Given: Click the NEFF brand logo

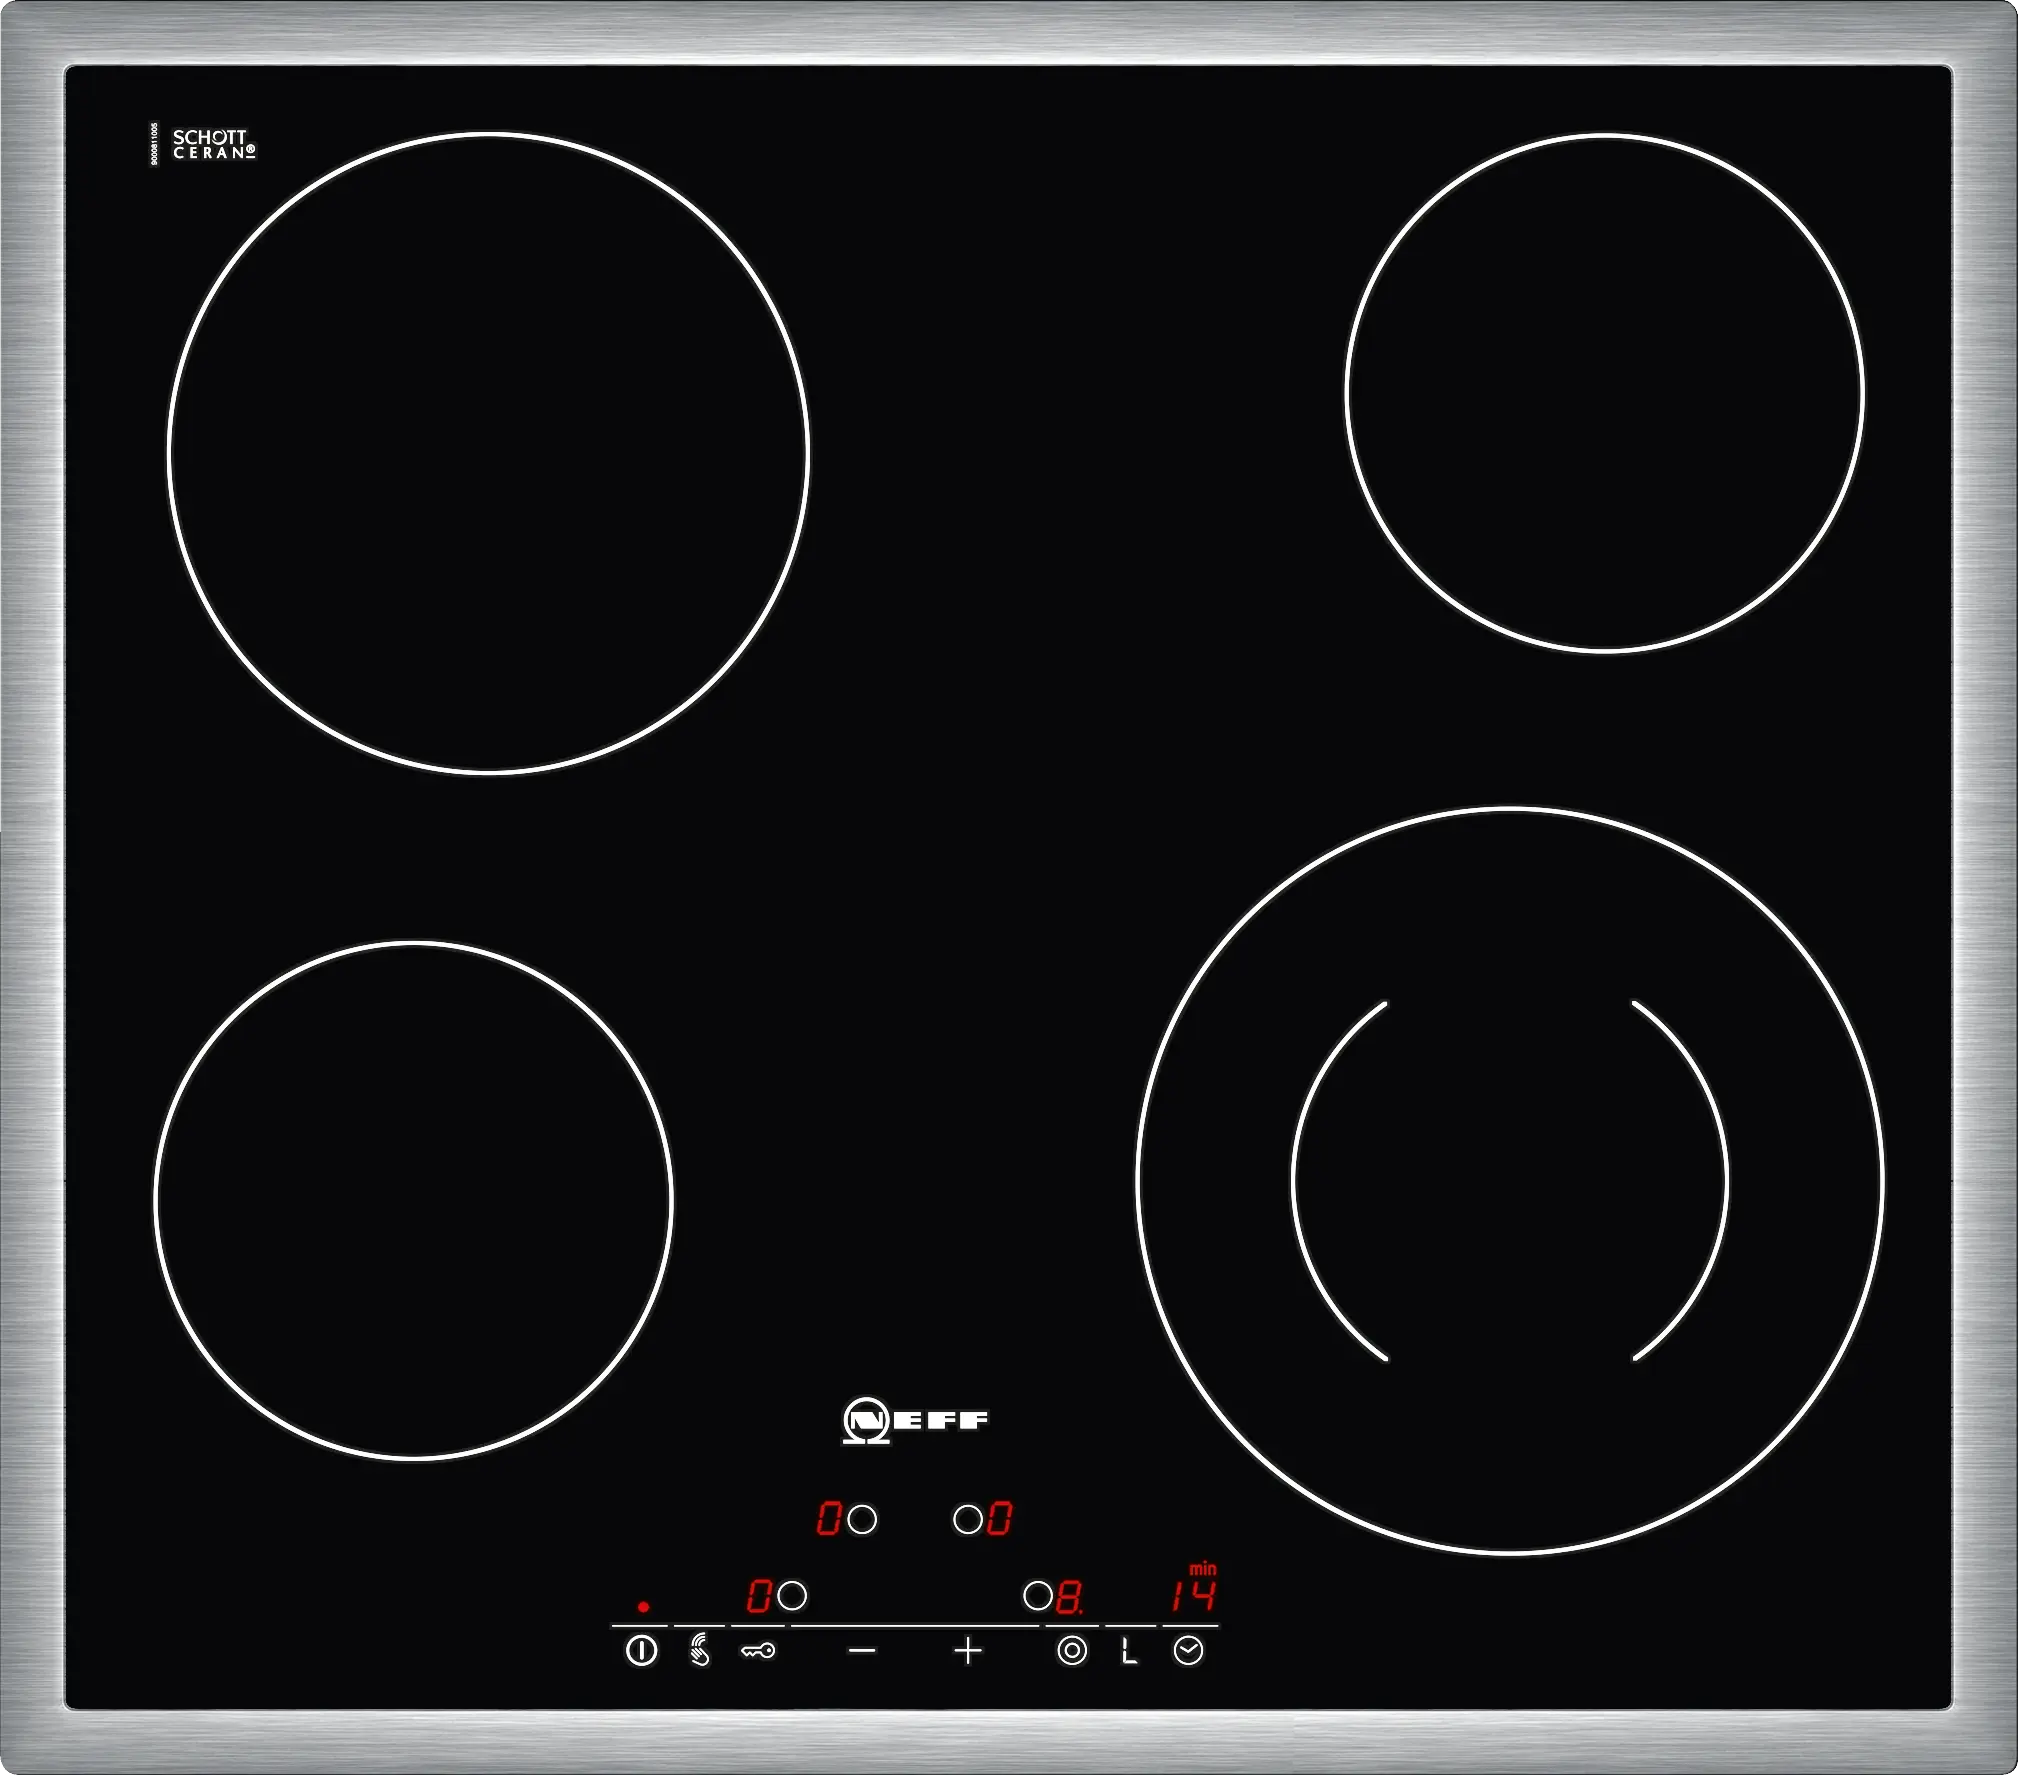Looking at the screenshot, I should [915, 1420].
